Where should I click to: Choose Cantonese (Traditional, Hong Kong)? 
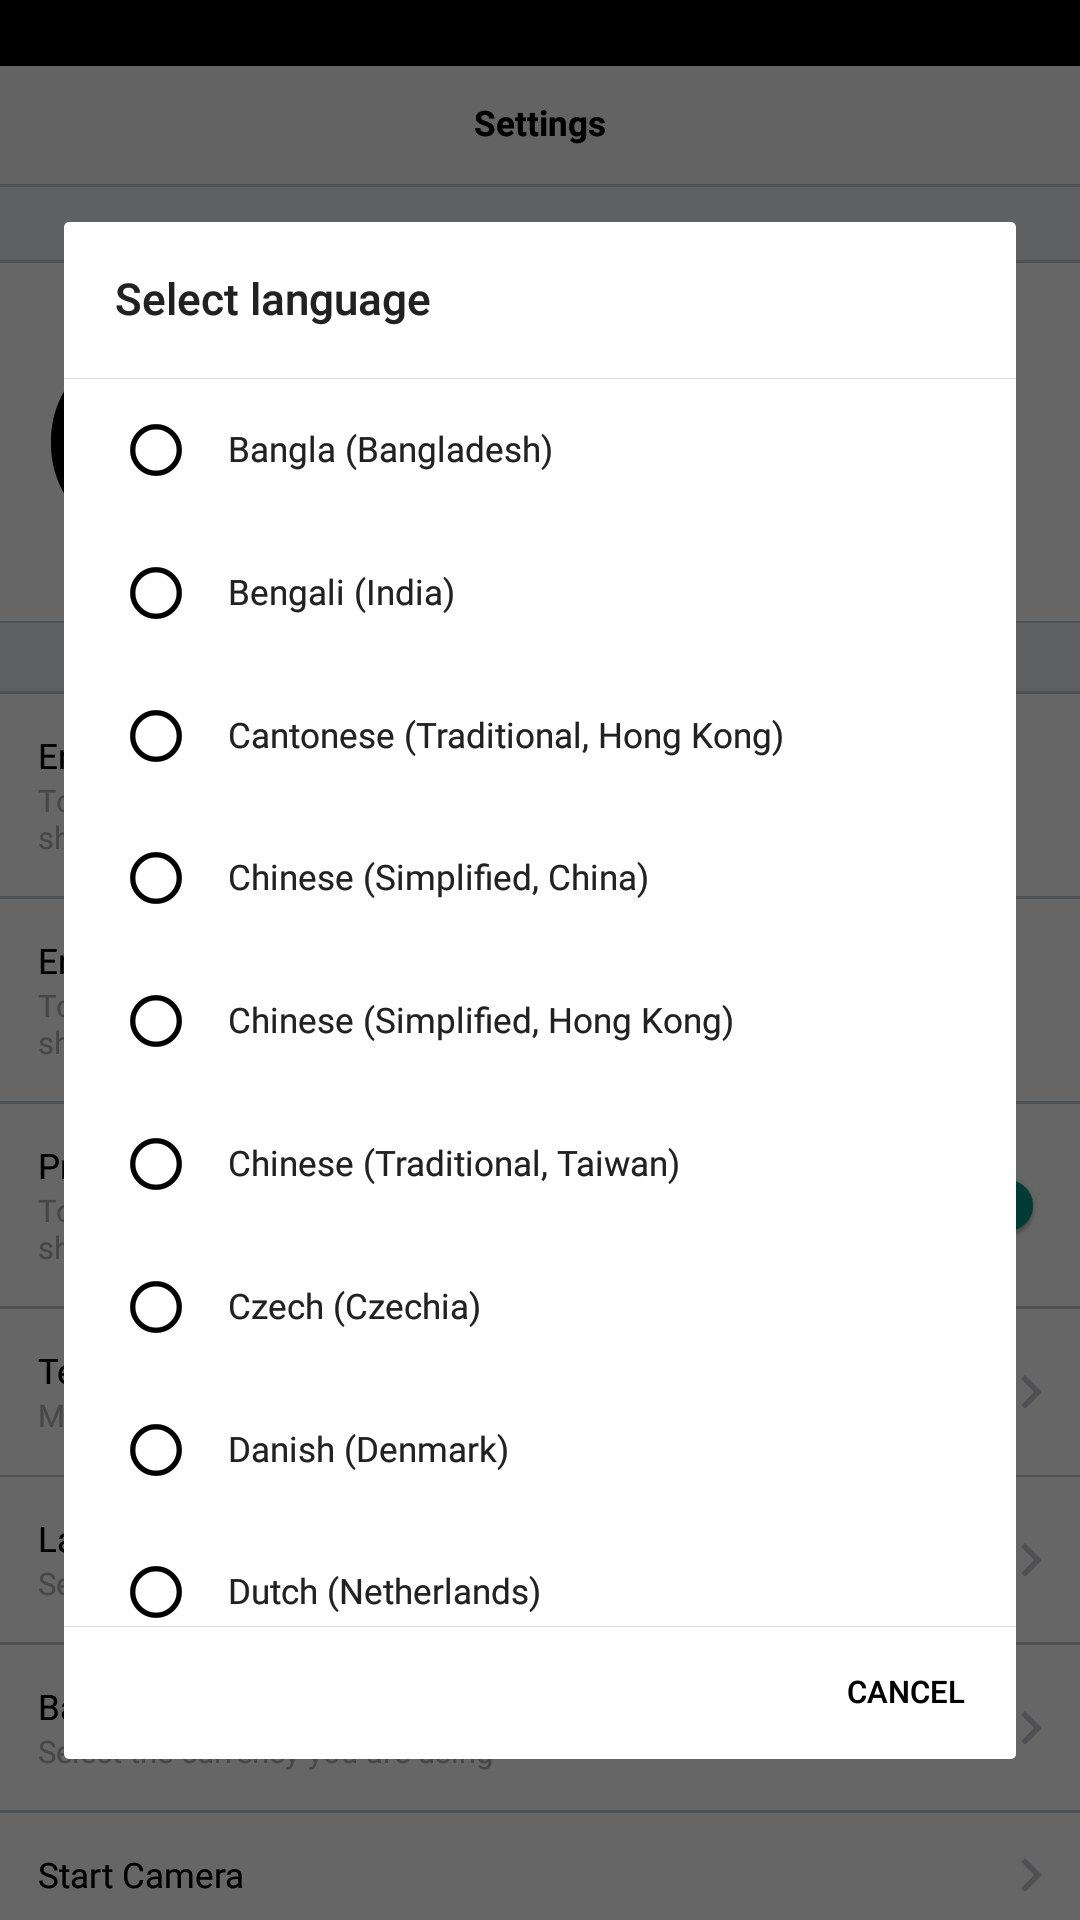tap(504, 736)
